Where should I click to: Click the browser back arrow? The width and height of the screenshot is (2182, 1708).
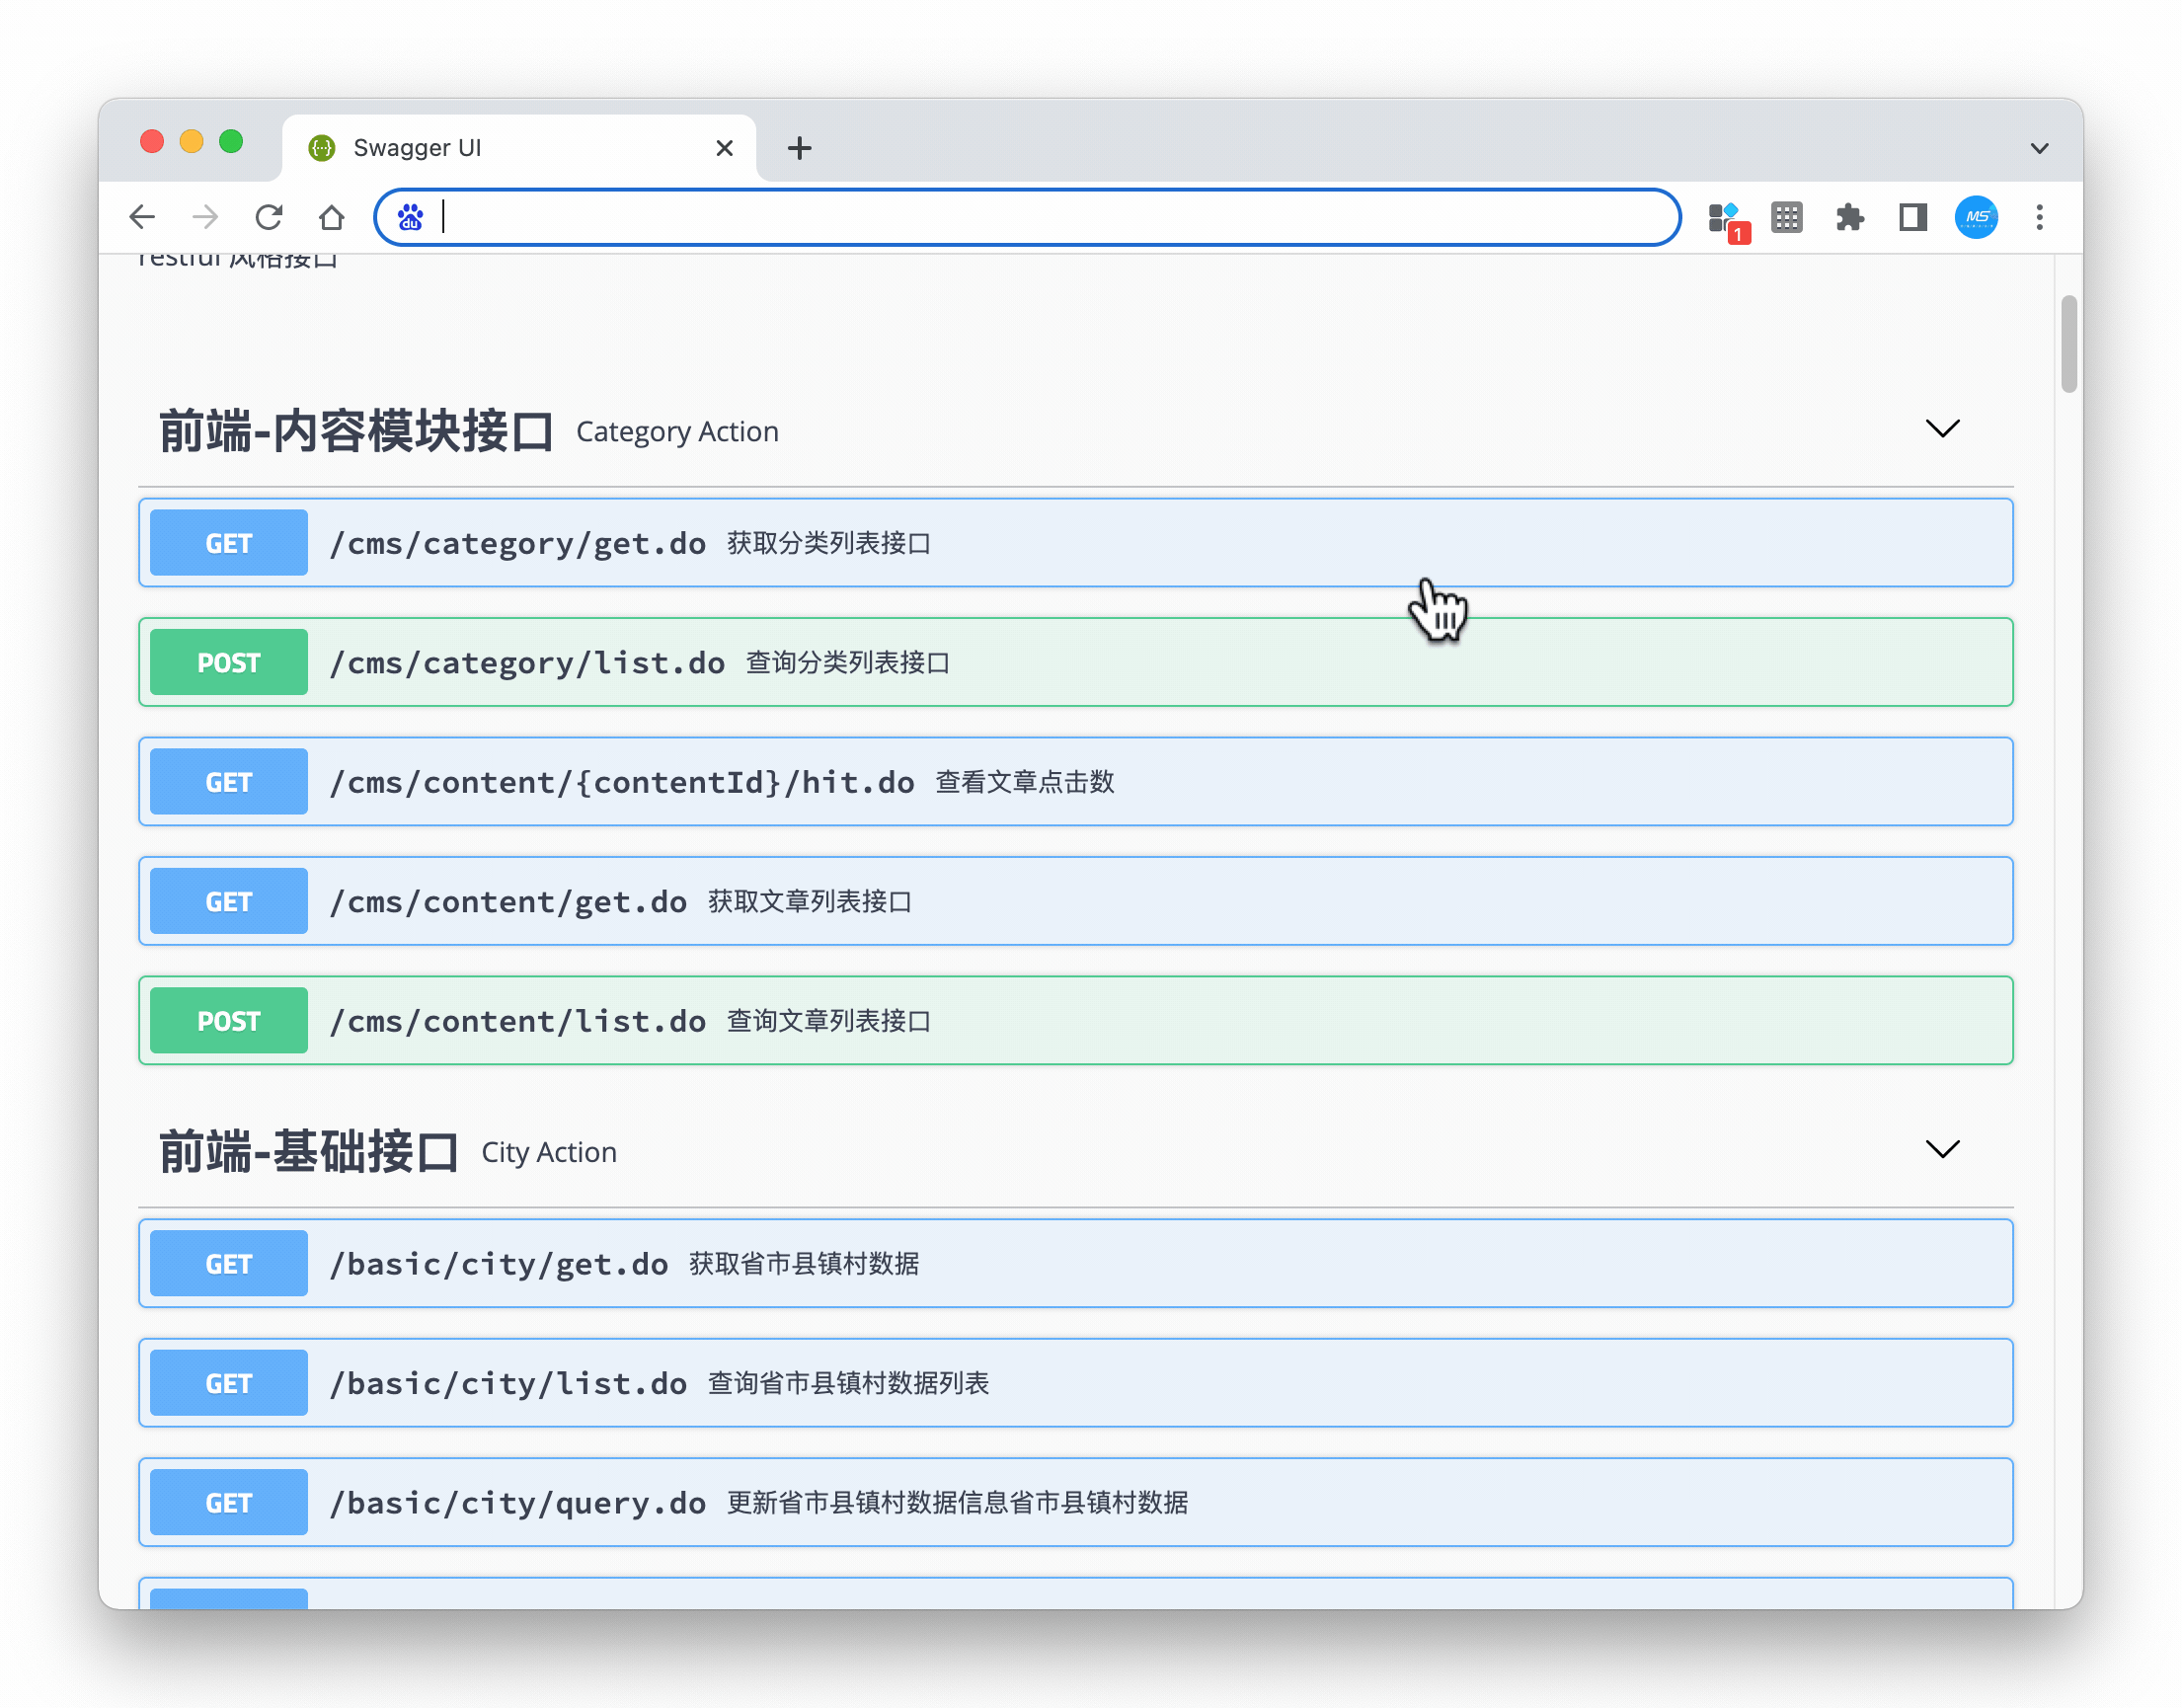[142, 217]
